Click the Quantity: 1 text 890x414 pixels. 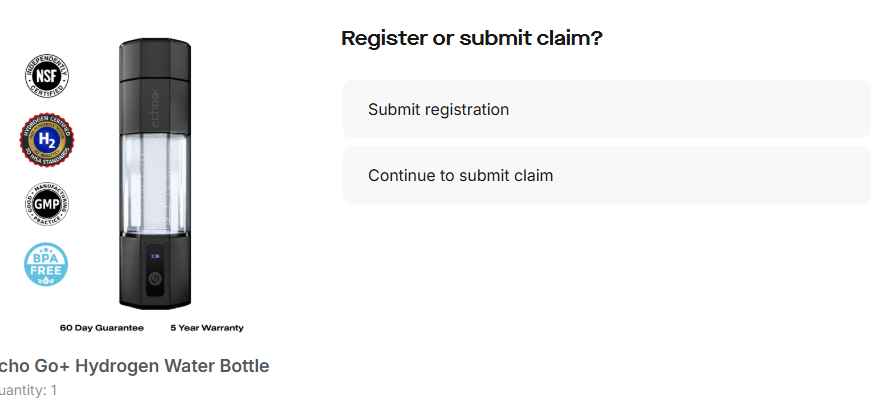(x=27, y=390)
